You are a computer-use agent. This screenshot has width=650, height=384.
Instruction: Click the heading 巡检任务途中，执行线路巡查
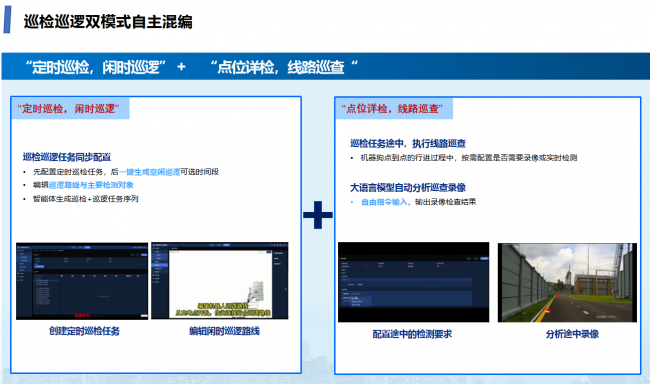408,143
